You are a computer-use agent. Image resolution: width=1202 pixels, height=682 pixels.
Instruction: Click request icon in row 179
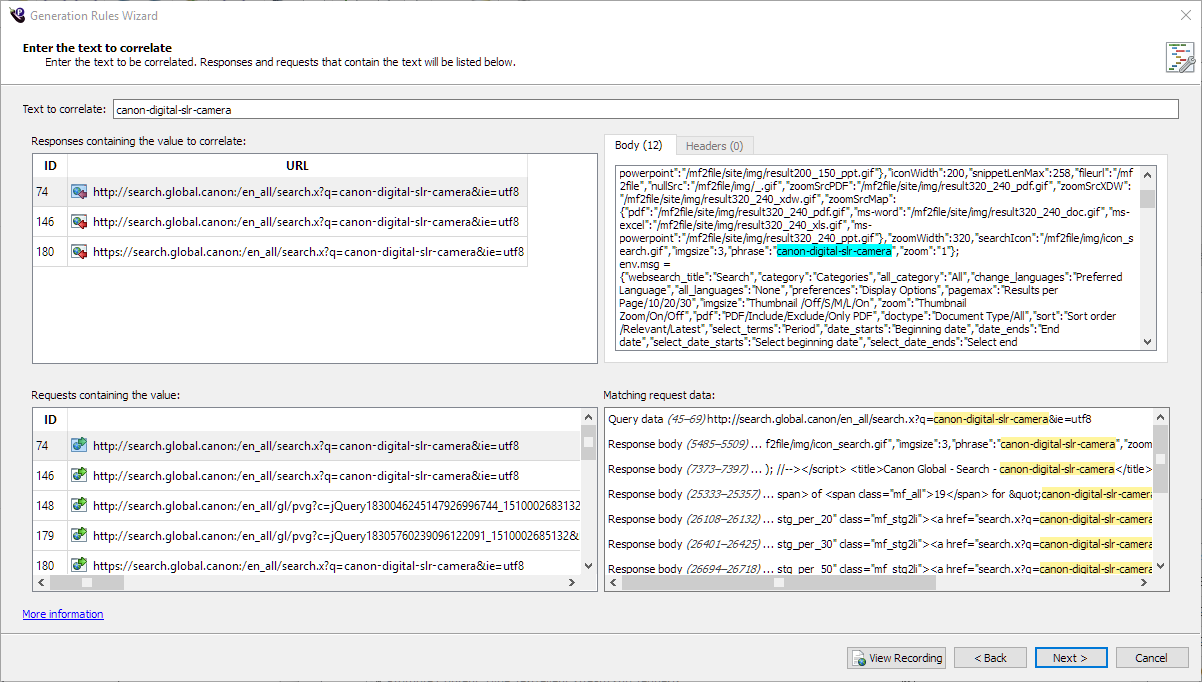pos(79,536)
